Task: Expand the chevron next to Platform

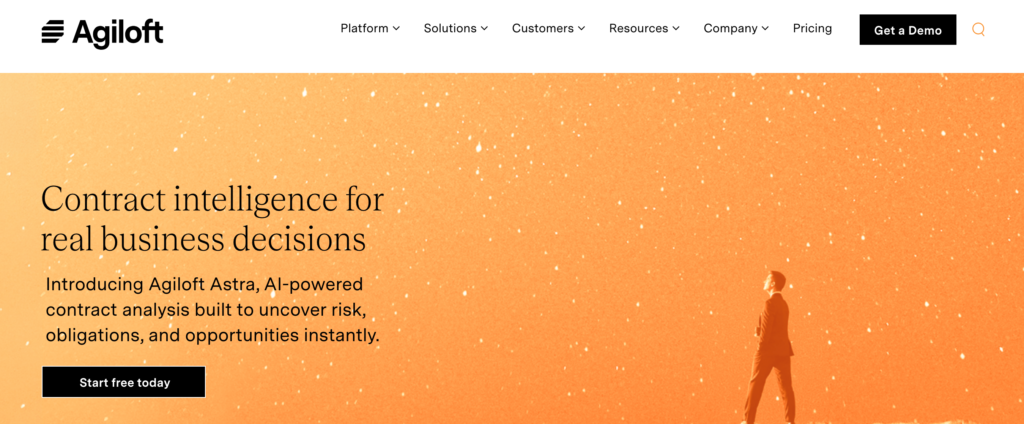Action: pos(396,29)
